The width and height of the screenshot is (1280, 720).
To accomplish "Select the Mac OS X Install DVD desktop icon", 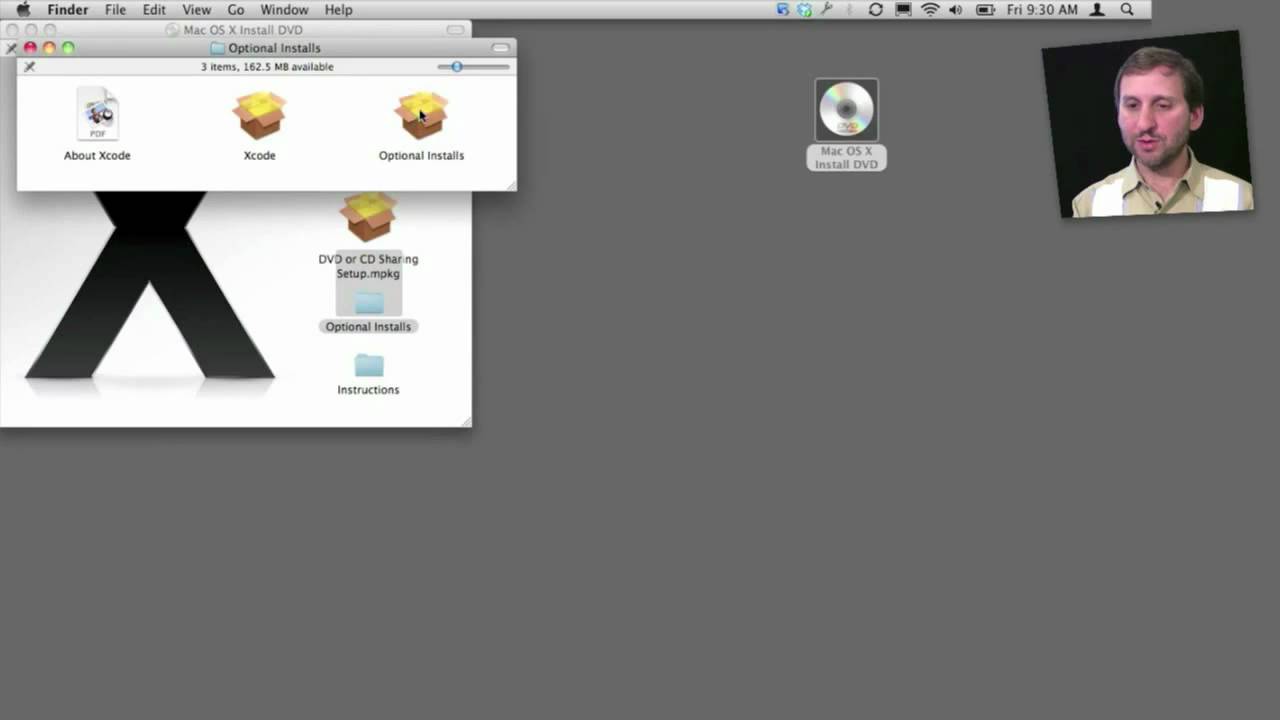I will coord(846,110).
